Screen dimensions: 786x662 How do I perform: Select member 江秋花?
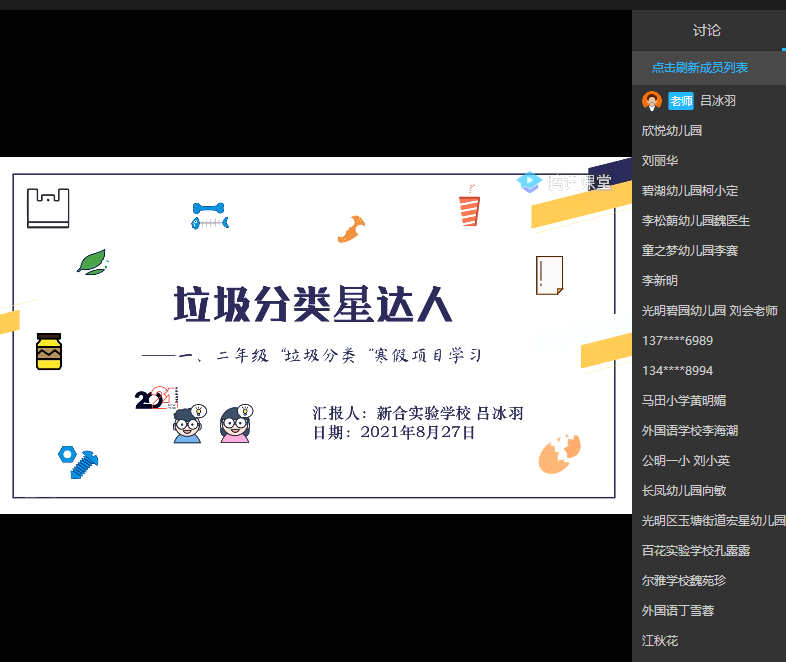[x=660, y=641]
